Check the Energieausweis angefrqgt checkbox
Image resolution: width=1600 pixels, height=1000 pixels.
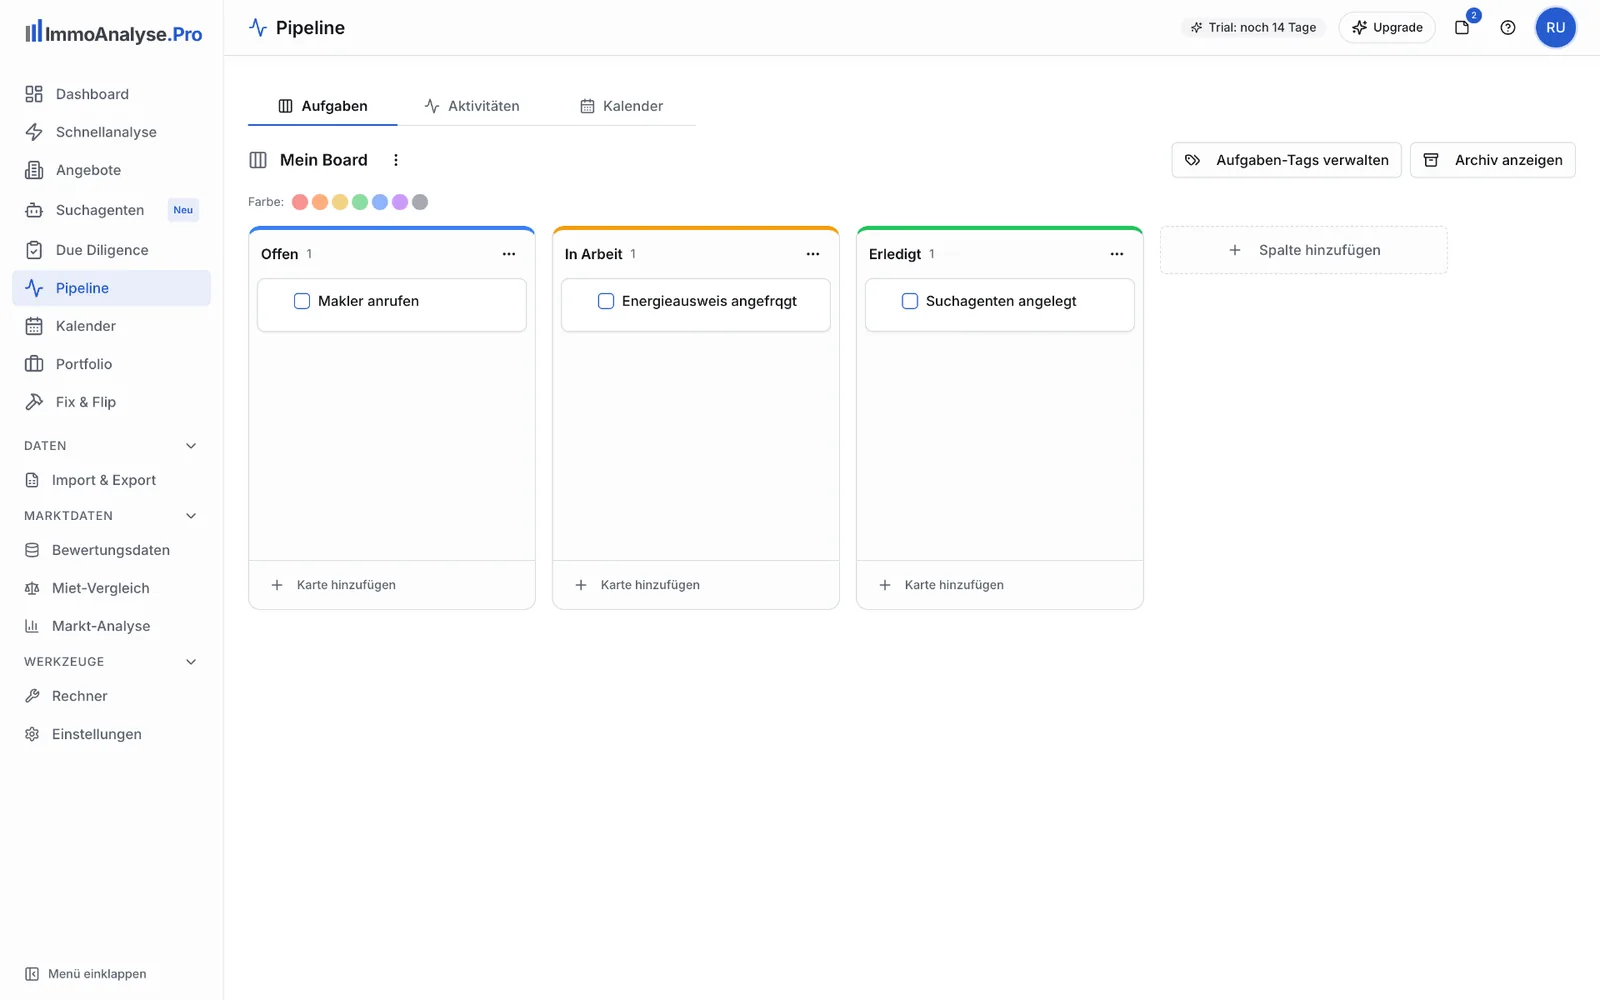pyautogui.click(x=606, y=301)
